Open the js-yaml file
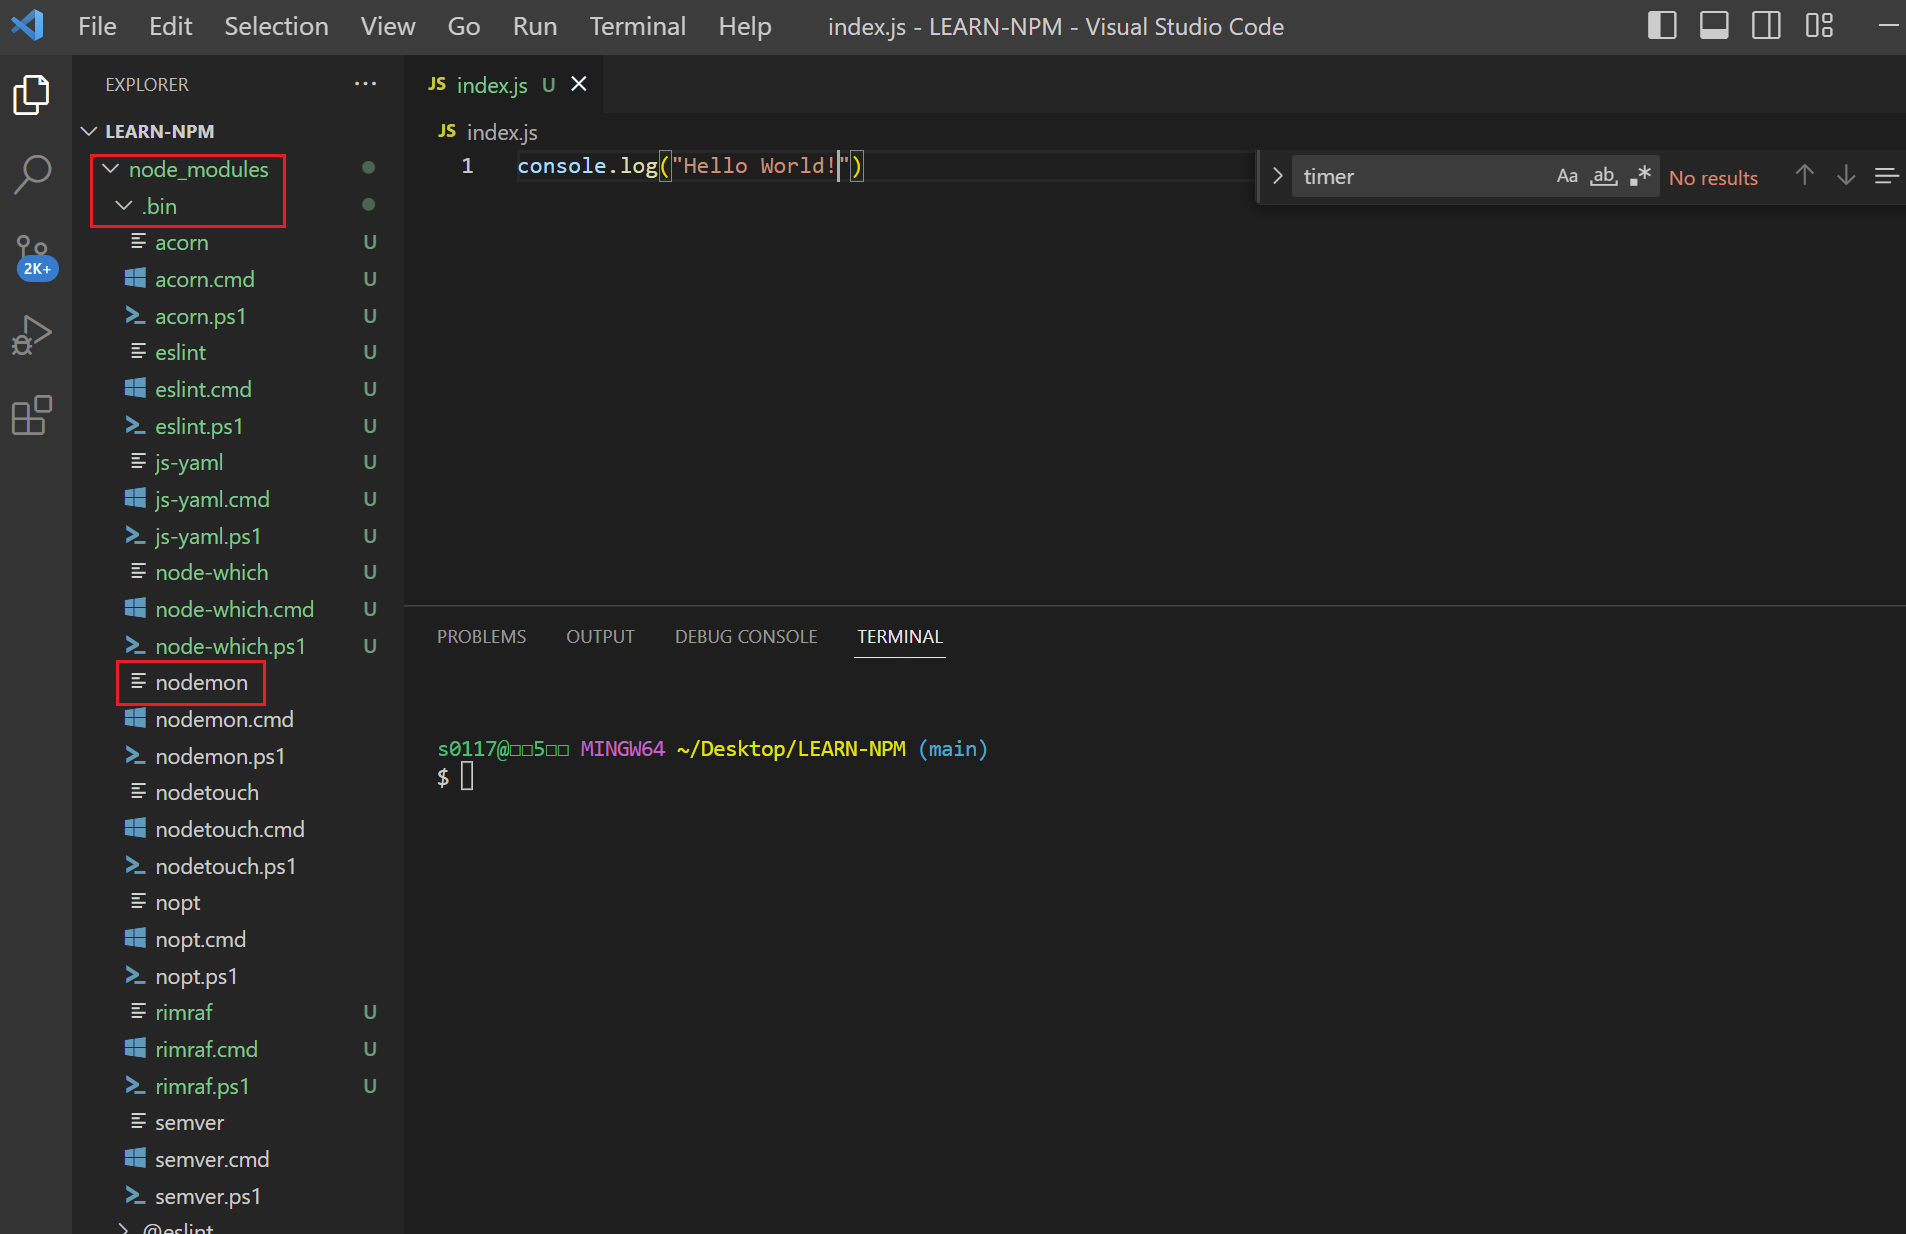Screen dimensions: 1906x1234 coord(238,462)
